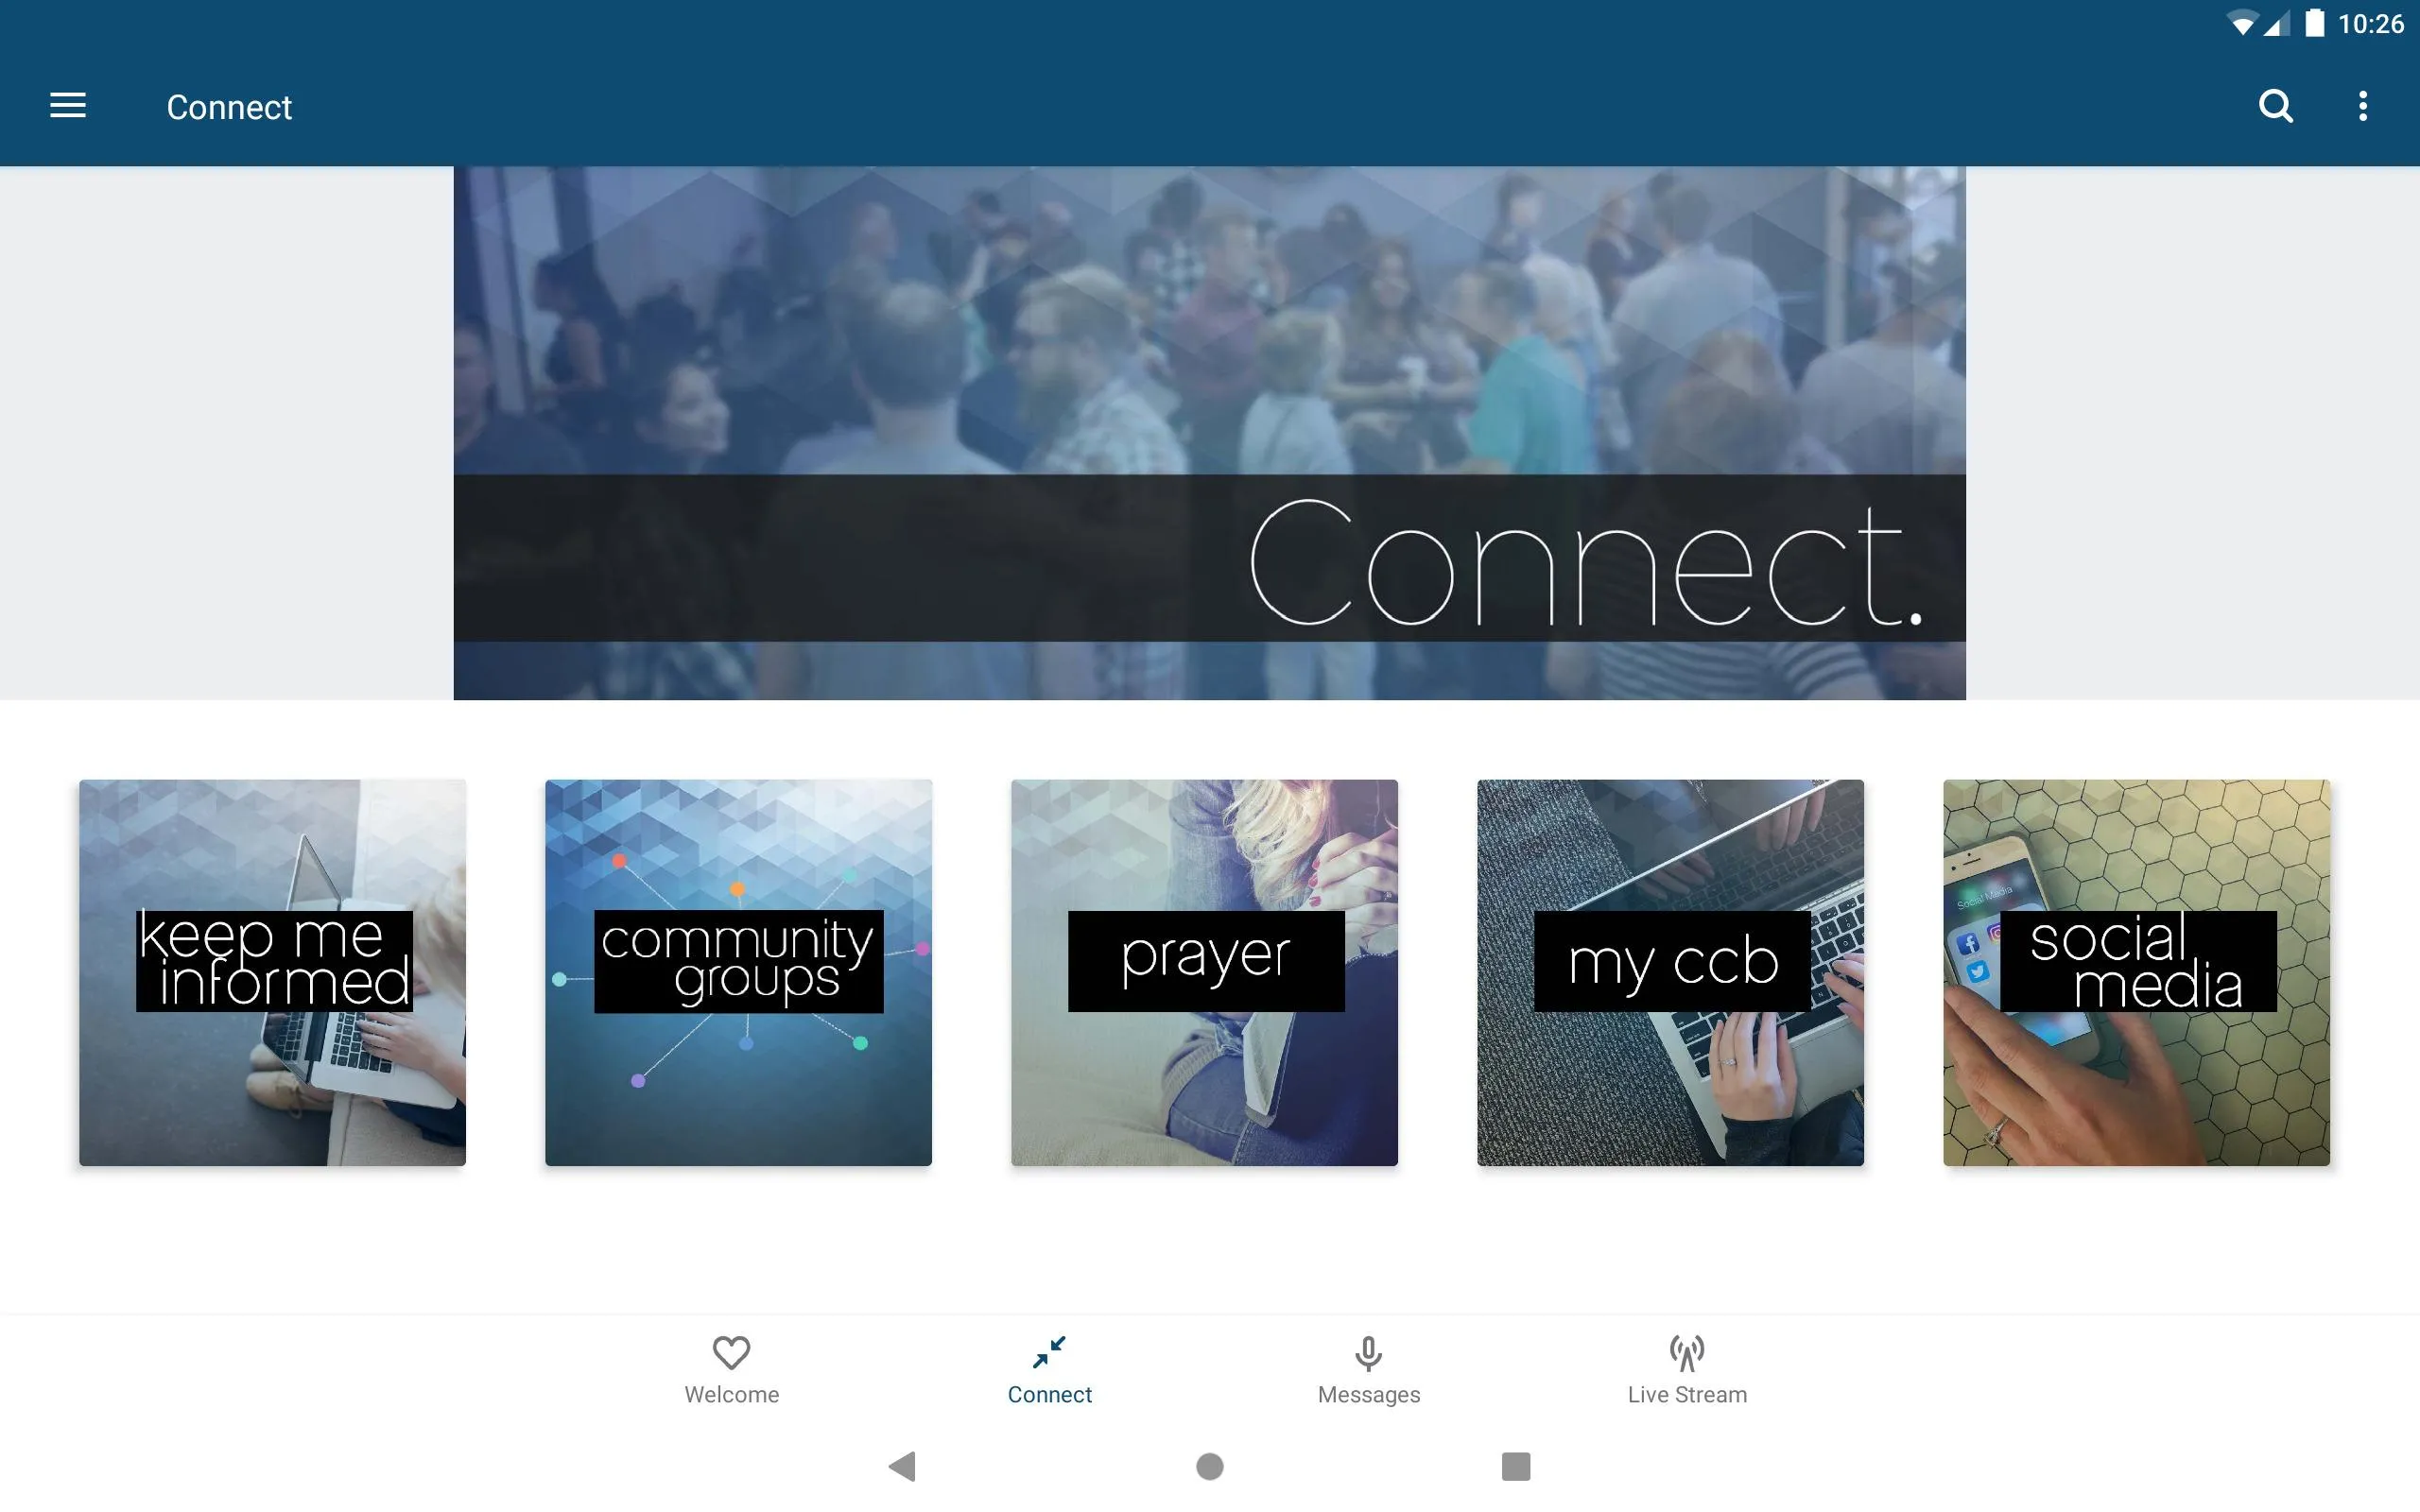Tap the Android home button

click(x=1209, y=1467)
